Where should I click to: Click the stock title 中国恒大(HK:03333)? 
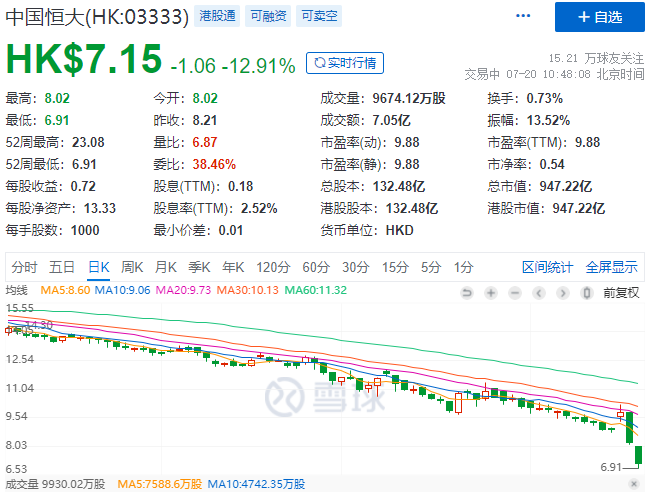(x=97, y=17)
